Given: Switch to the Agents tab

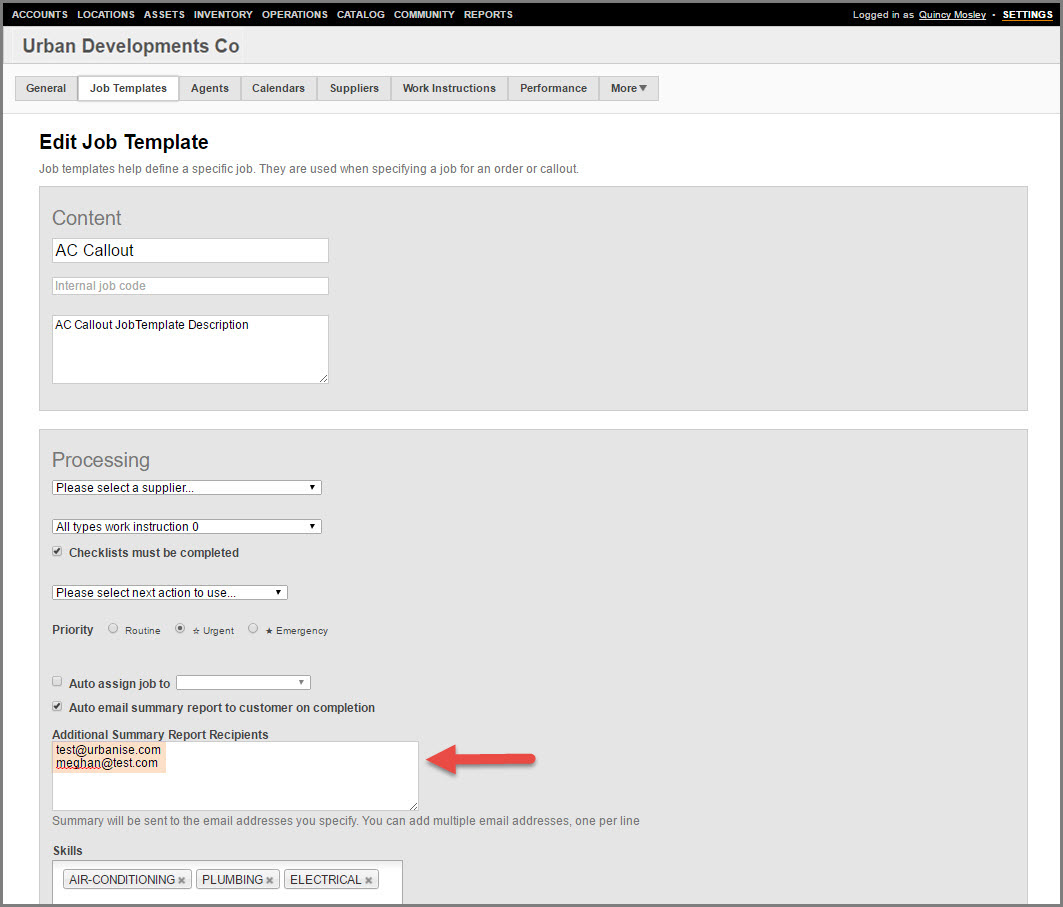Looking at the screenshot, I should [210, 88].
